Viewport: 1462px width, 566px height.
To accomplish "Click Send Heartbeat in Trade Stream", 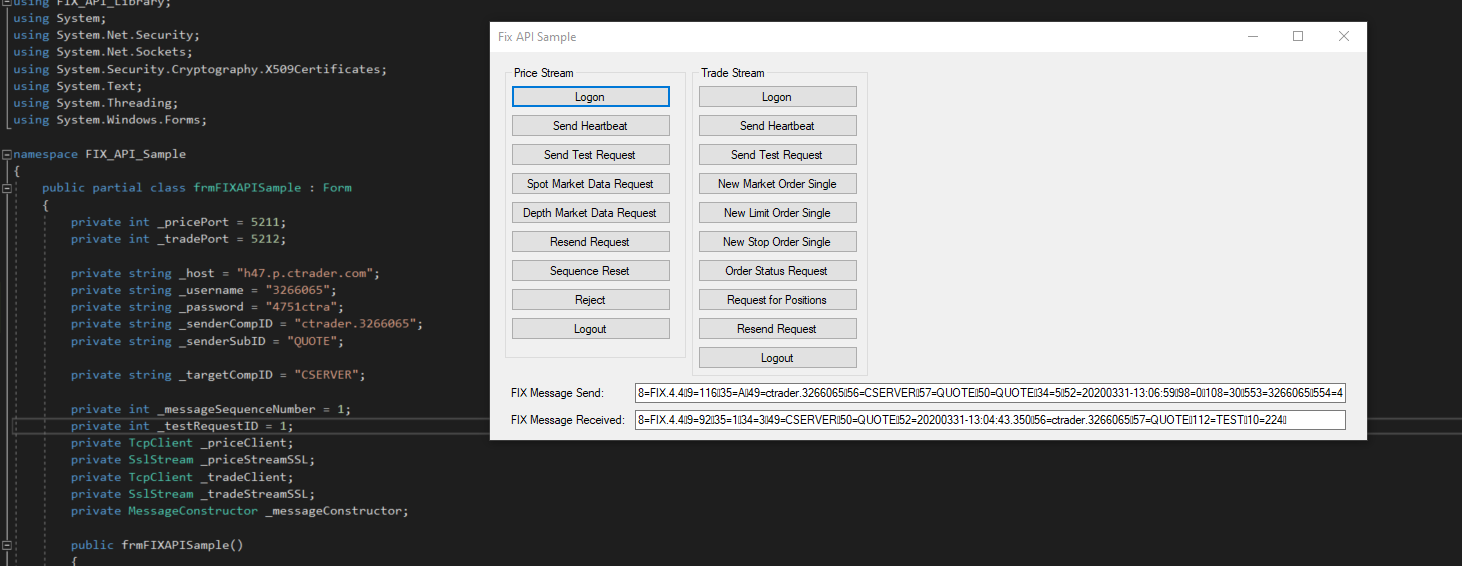I will click(777, 126).
